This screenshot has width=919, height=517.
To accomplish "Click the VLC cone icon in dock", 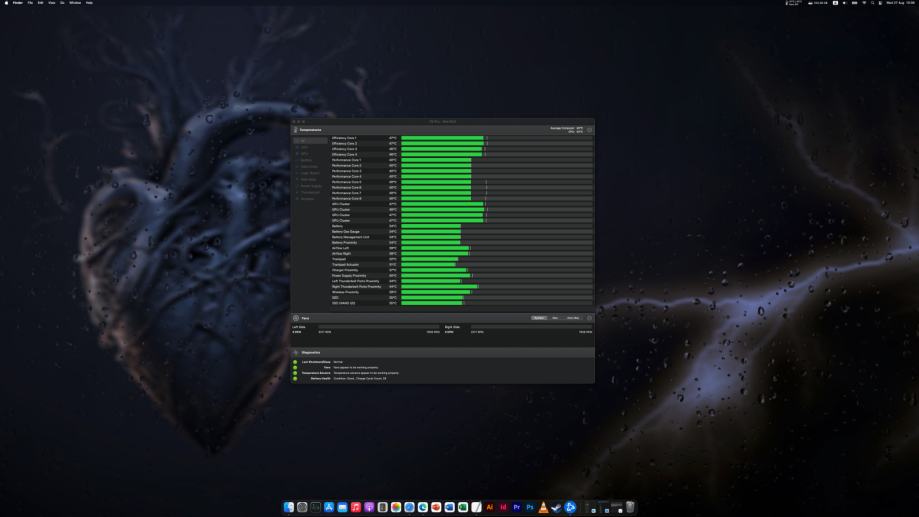I will pyautogui.click(x=543, y=508).
